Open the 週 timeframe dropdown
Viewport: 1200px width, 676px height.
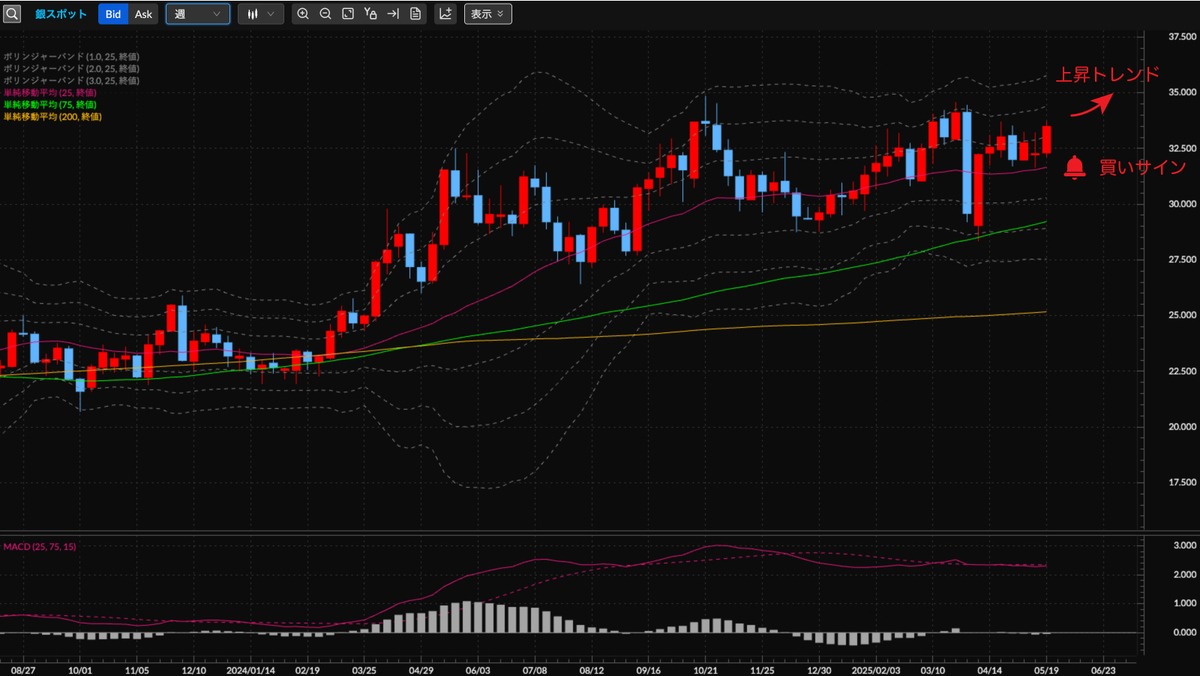coord(197,13)
